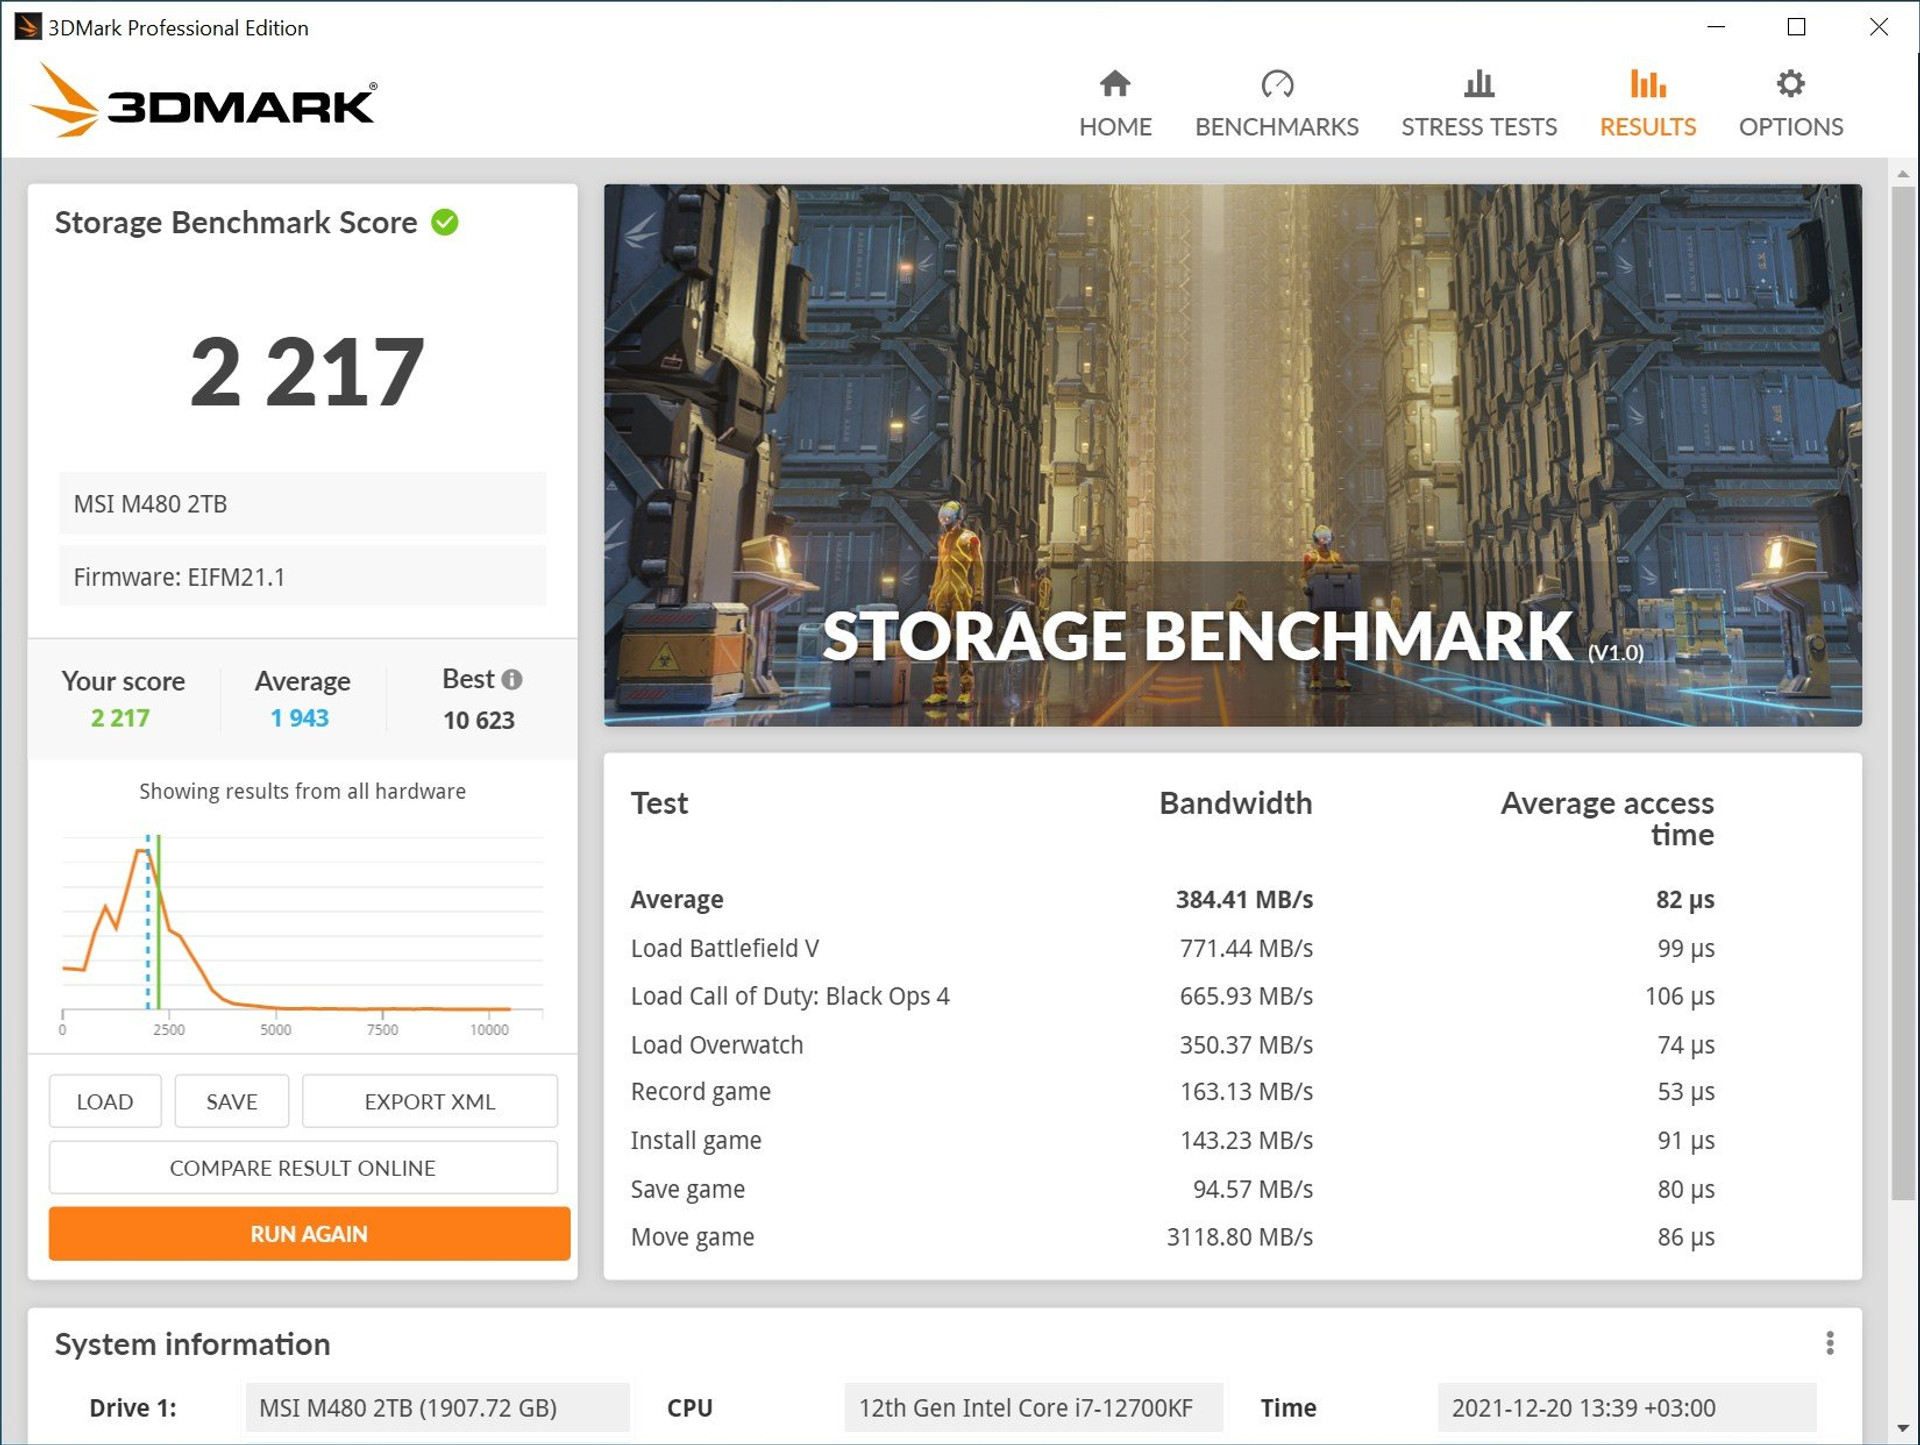Select the RESULTS tab
The image size is (1920, 1445).
(x=1647, y=104)
